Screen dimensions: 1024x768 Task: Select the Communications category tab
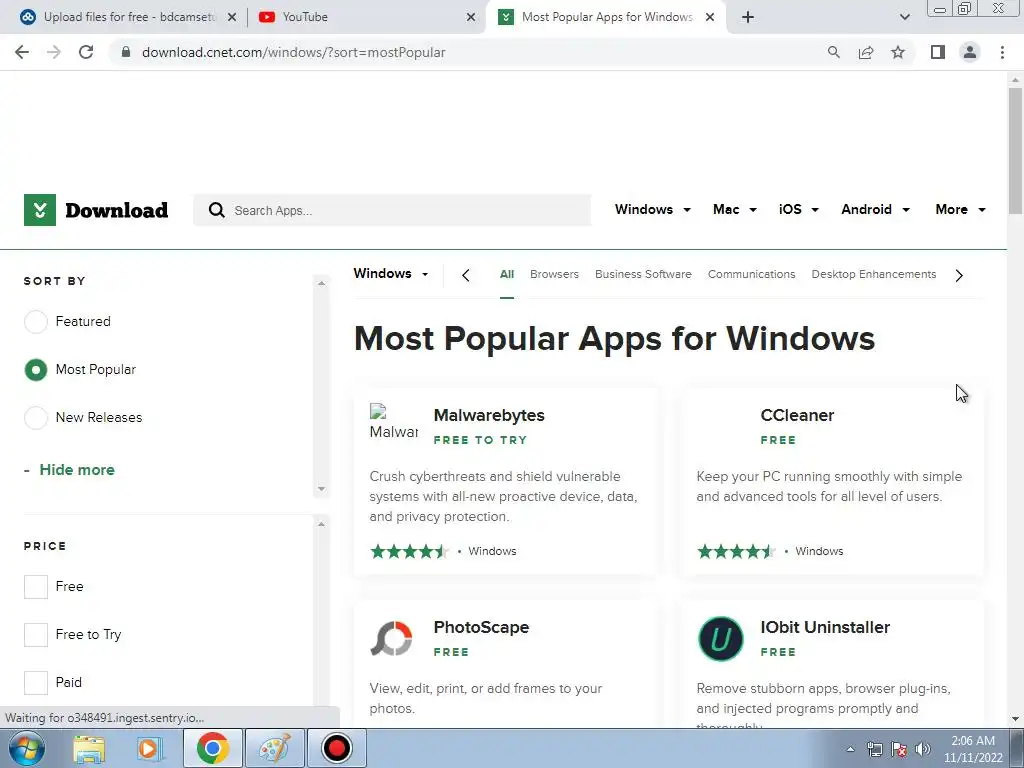(x=752, y=274)
